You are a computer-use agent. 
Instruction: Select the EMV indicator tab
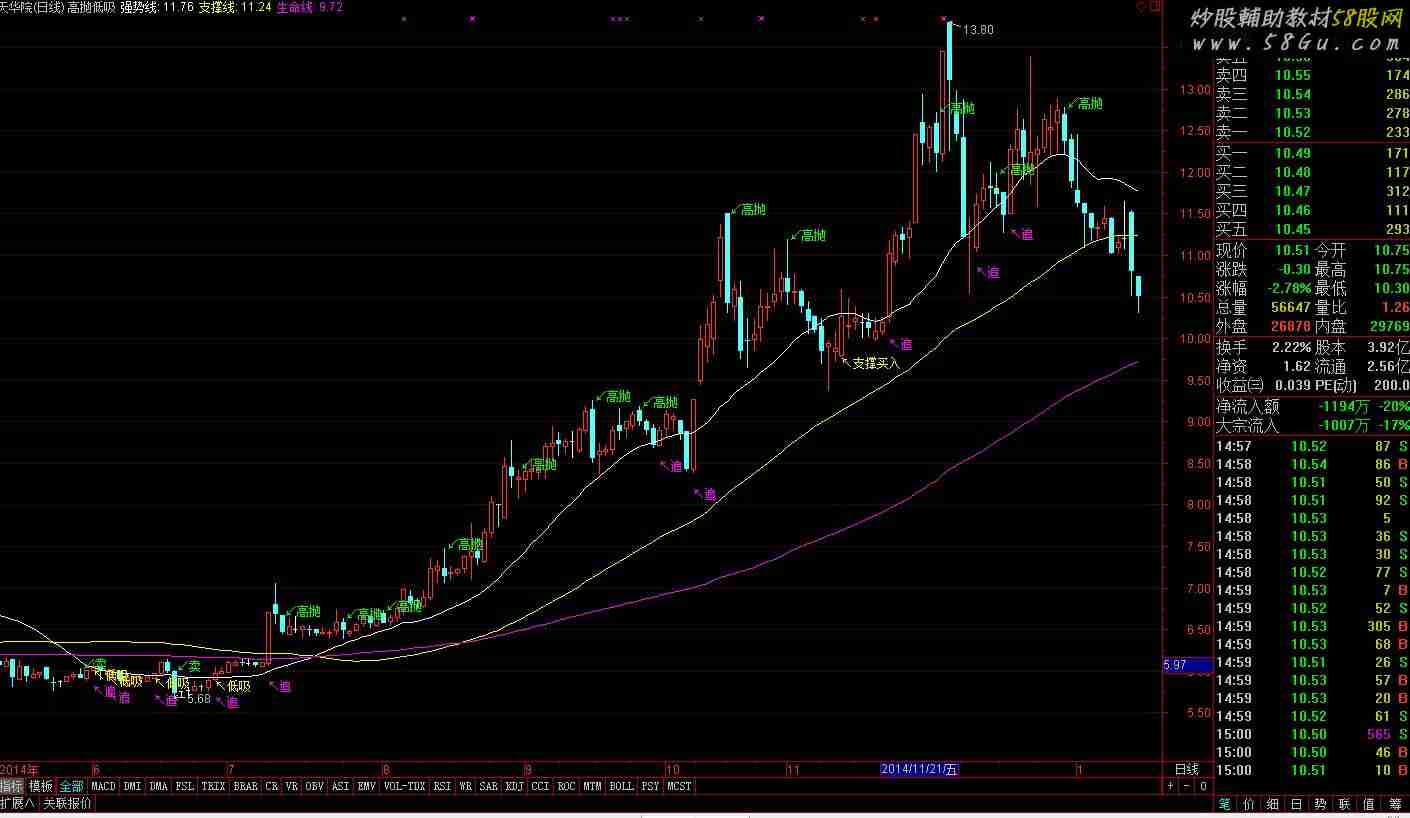tap(367, 786)
